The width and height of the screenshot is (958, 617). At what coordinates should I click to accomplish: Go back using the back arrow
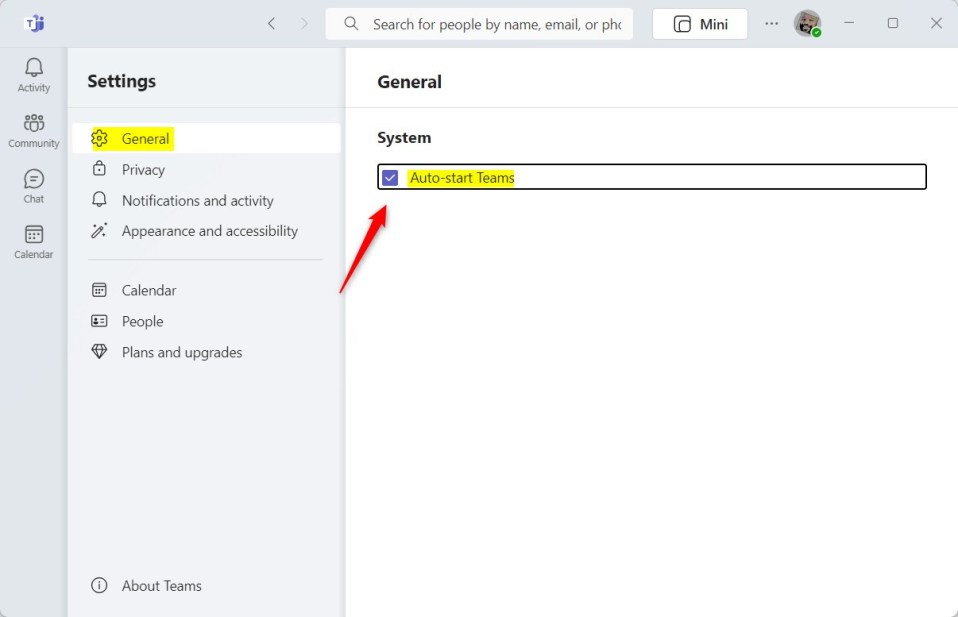272,24
